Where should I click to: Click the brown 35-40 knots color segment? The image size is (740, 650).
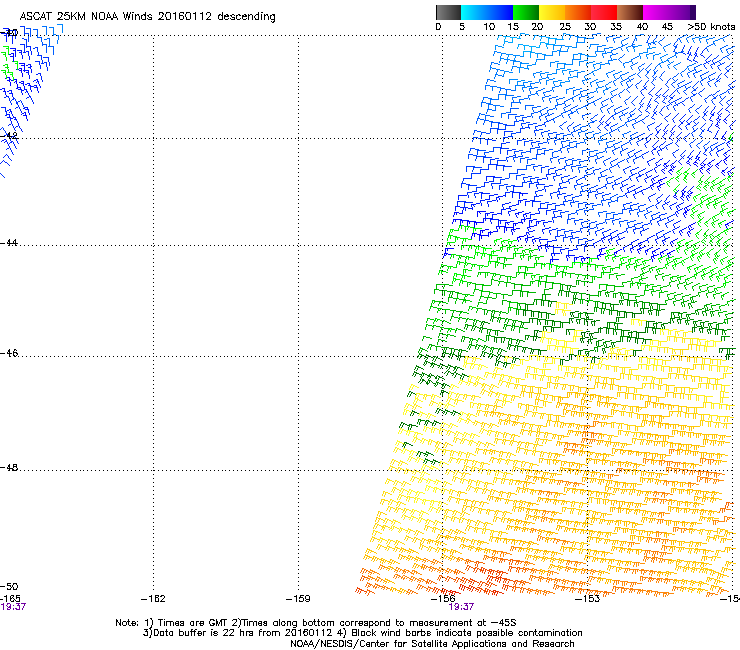[630, 12]
